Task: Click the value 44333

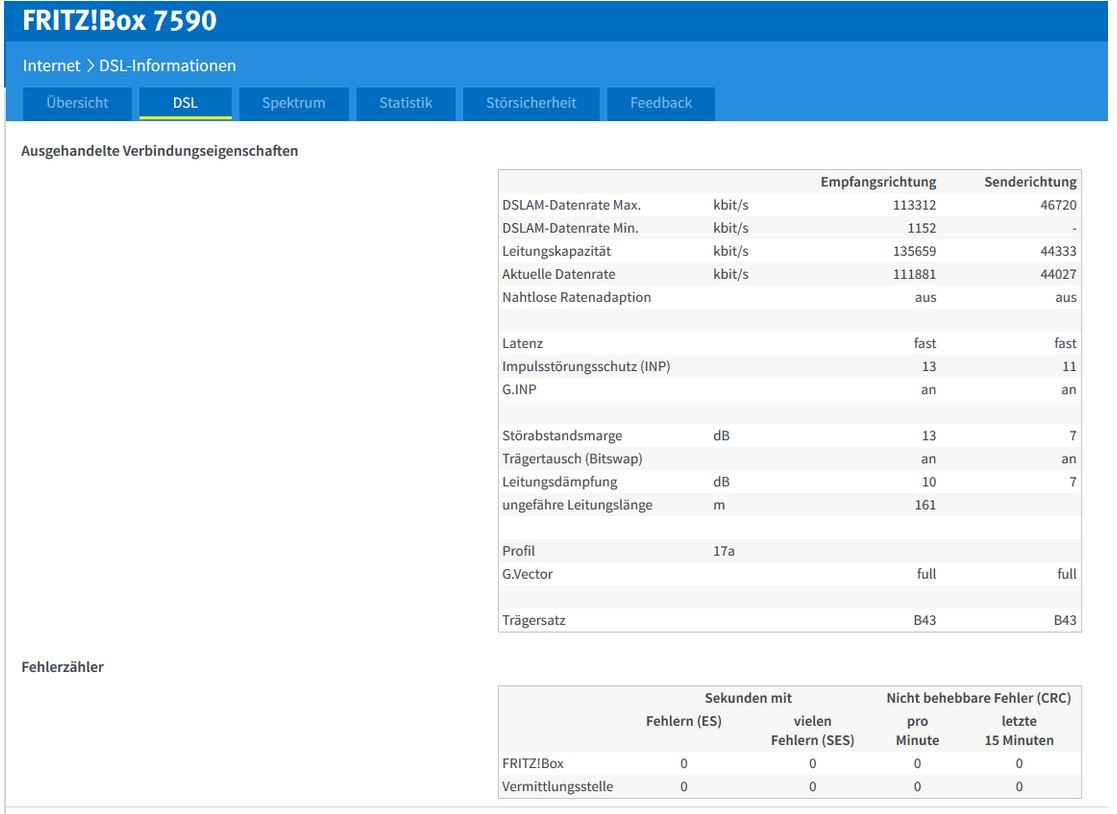Action: [1058, 251]
